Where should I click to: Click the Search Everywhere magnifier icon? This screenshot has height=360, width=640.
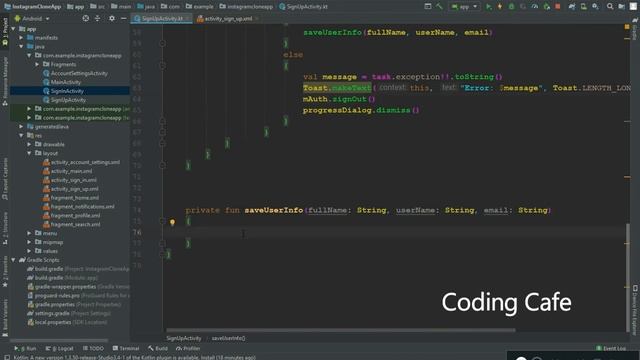click(610, 7)
